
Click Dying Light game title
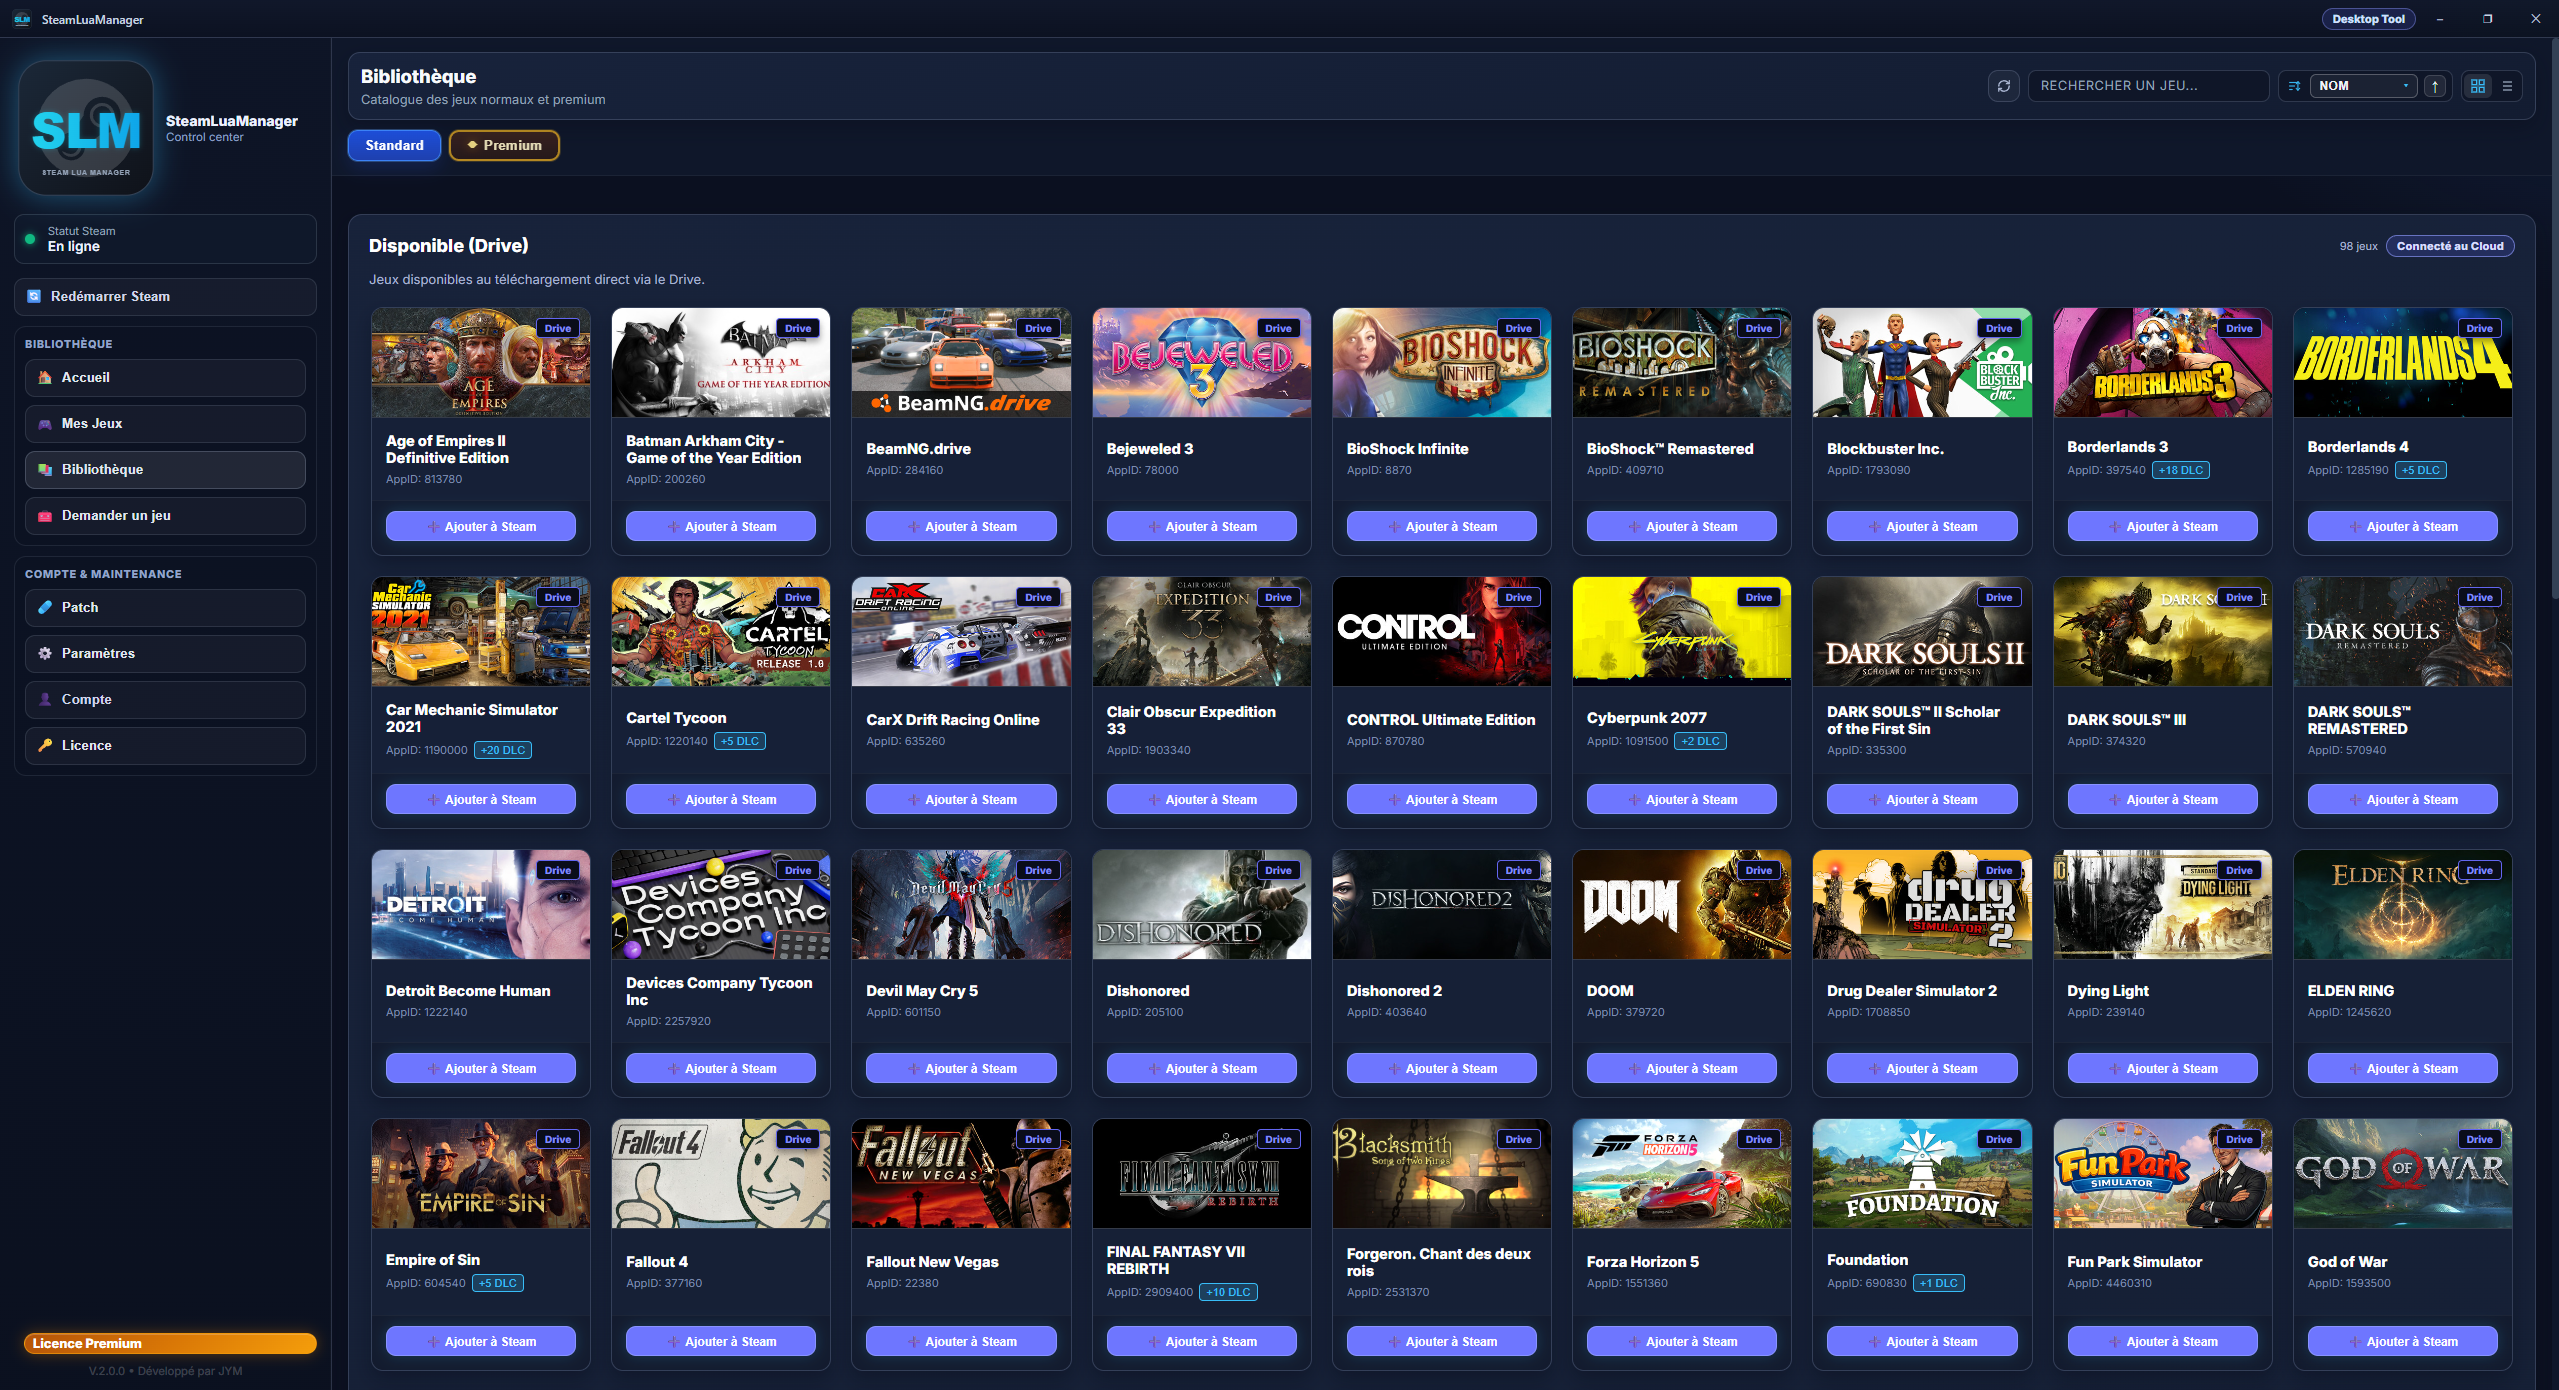click(2107, 990)
